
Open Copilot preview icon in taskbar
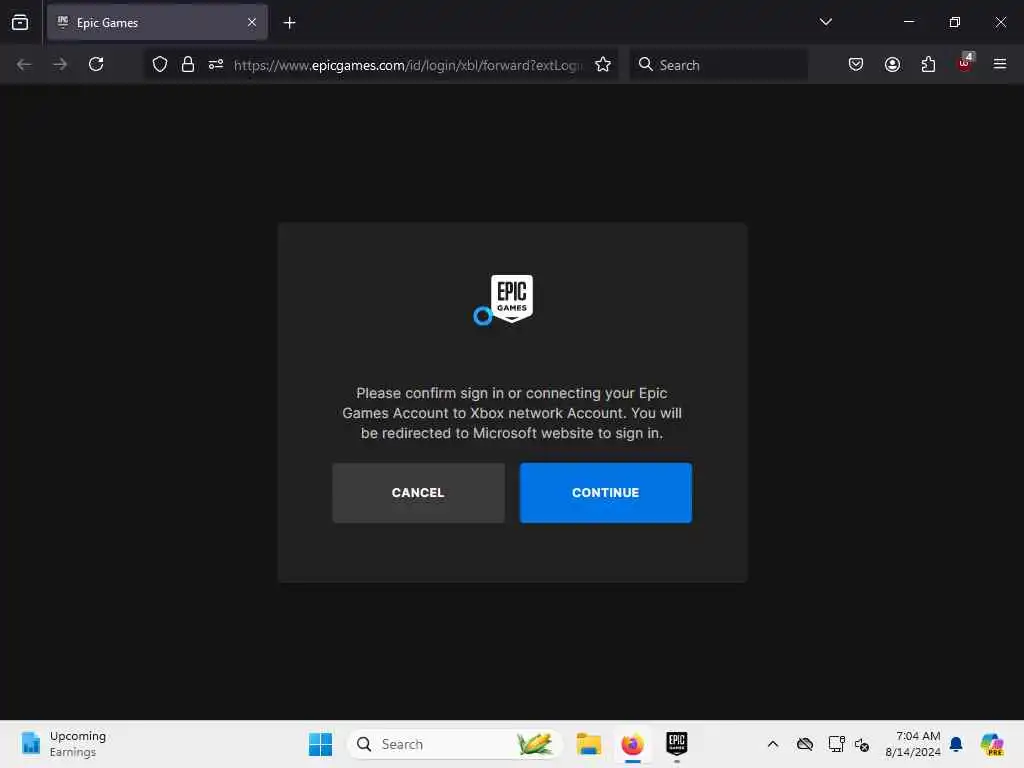tap(992, 744)
